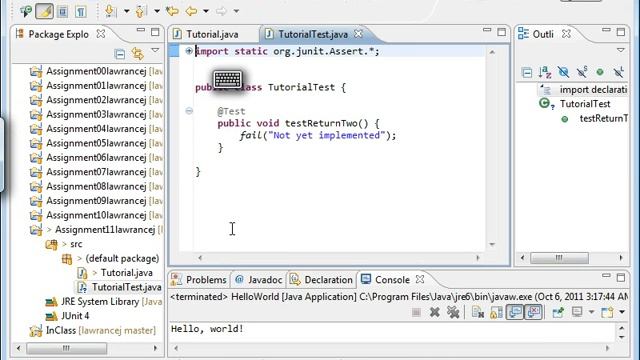Clear Console icon
The height and width of the screenshot is (360, 640).
(478, 313)
